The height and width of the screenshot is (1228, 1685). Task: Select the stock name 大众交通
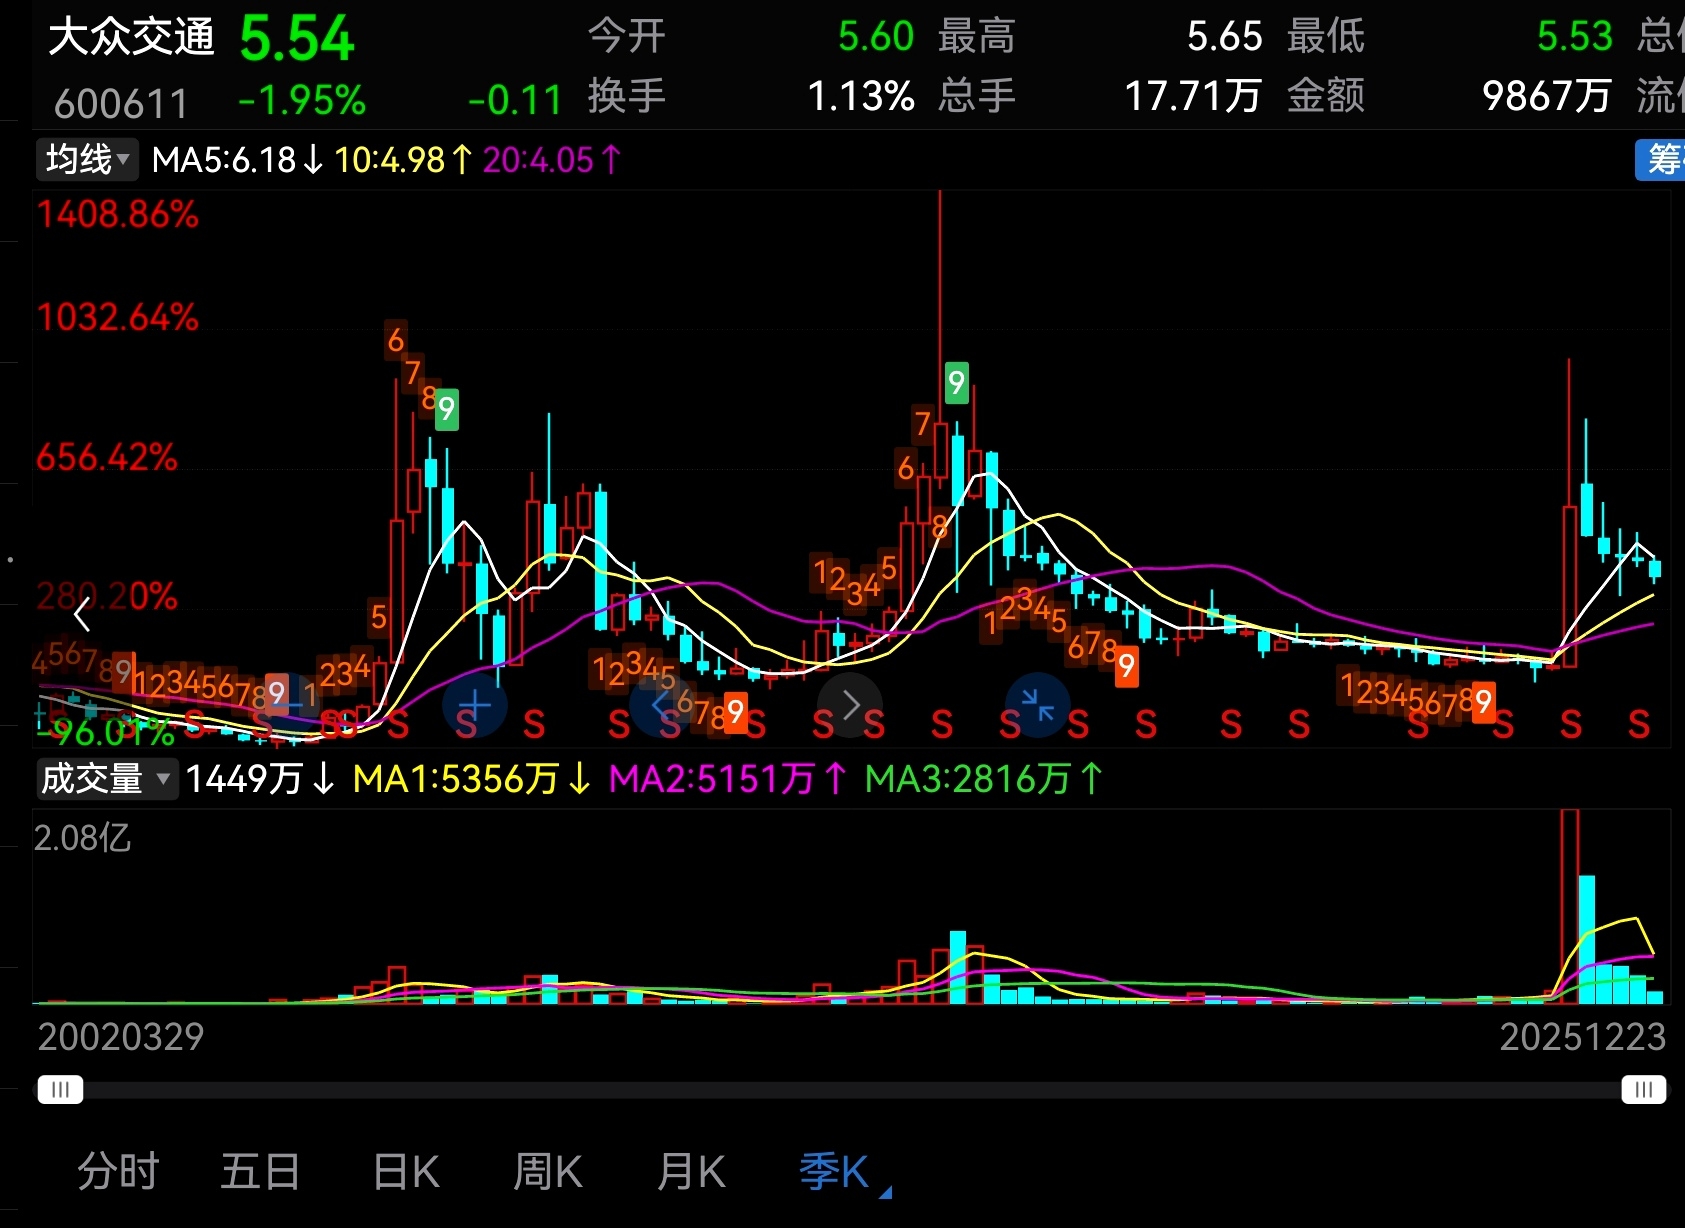click(x=131, y=38)
